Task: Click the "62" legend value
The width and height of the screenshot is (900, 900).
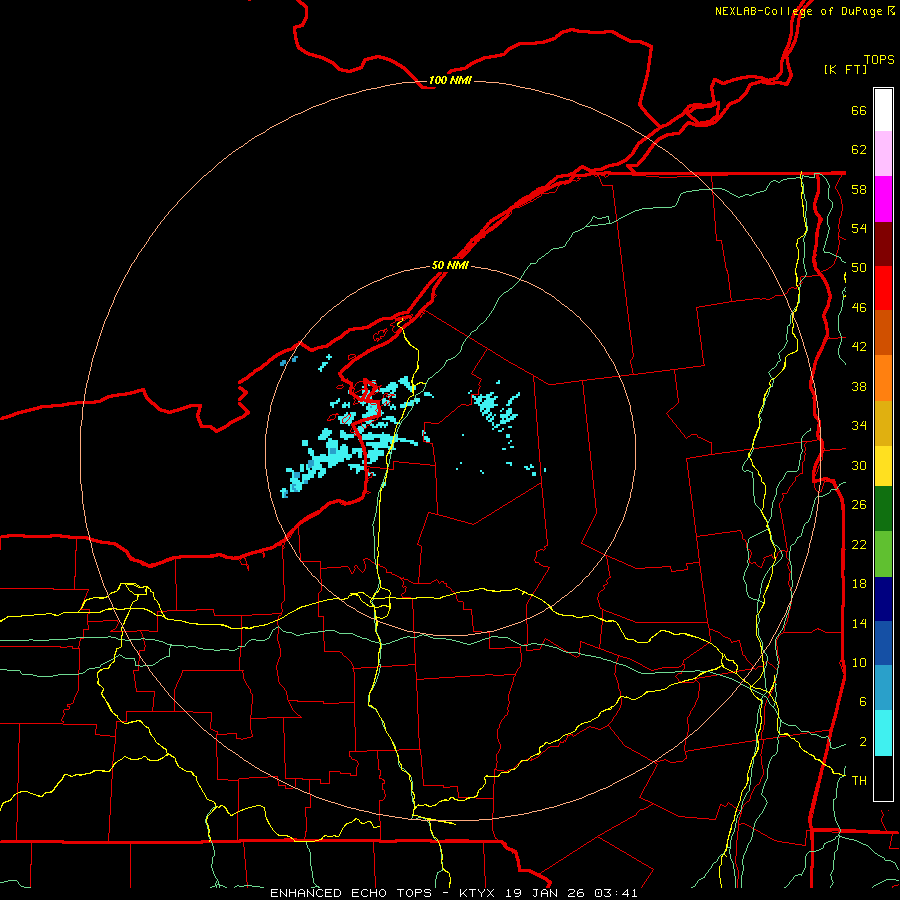Action: (x=859, y=150)
